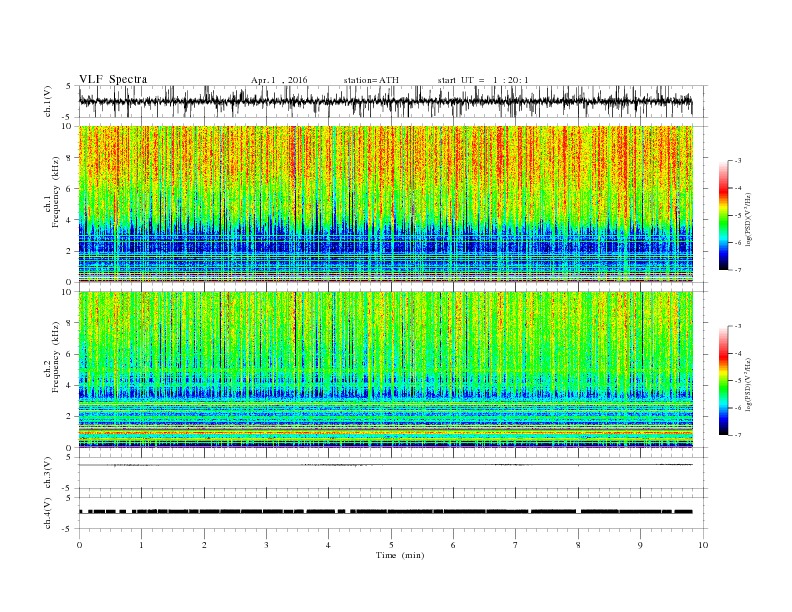Screen dimensions: 792x612
Task: Click time axis tick label "9"
Action: pyautogui.click(x=640, y=545)
